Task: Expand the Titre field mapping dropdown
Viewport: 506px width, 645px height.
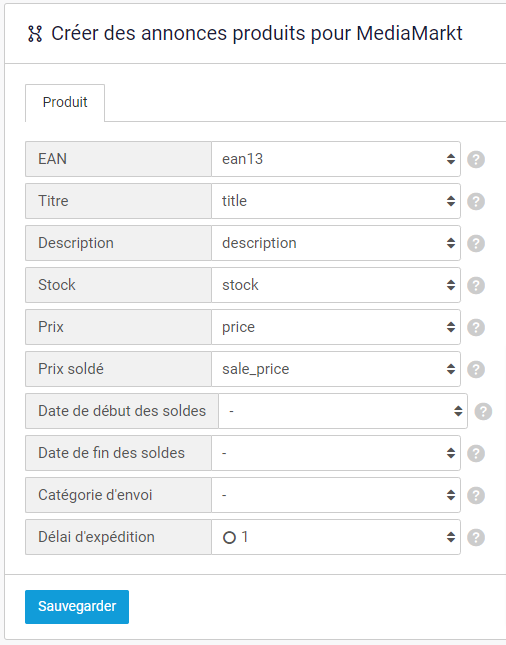Action: (336, 201)
